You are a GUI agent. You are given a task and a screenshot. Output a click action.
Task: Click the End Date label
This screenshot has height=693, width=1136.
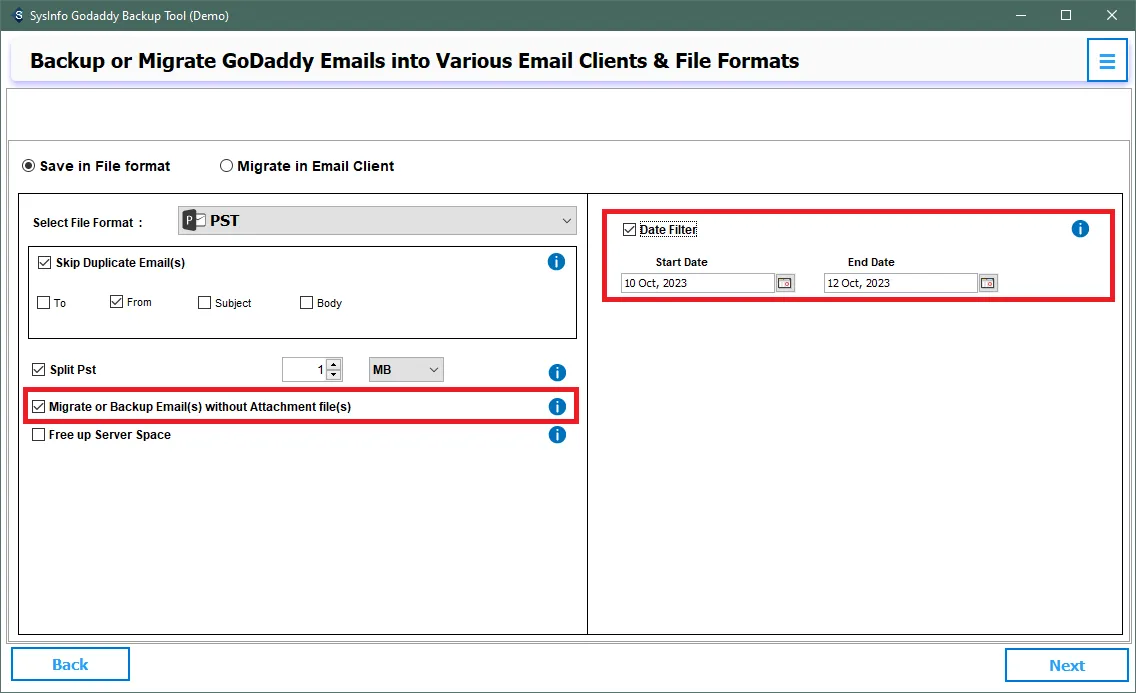pos(871,262)
